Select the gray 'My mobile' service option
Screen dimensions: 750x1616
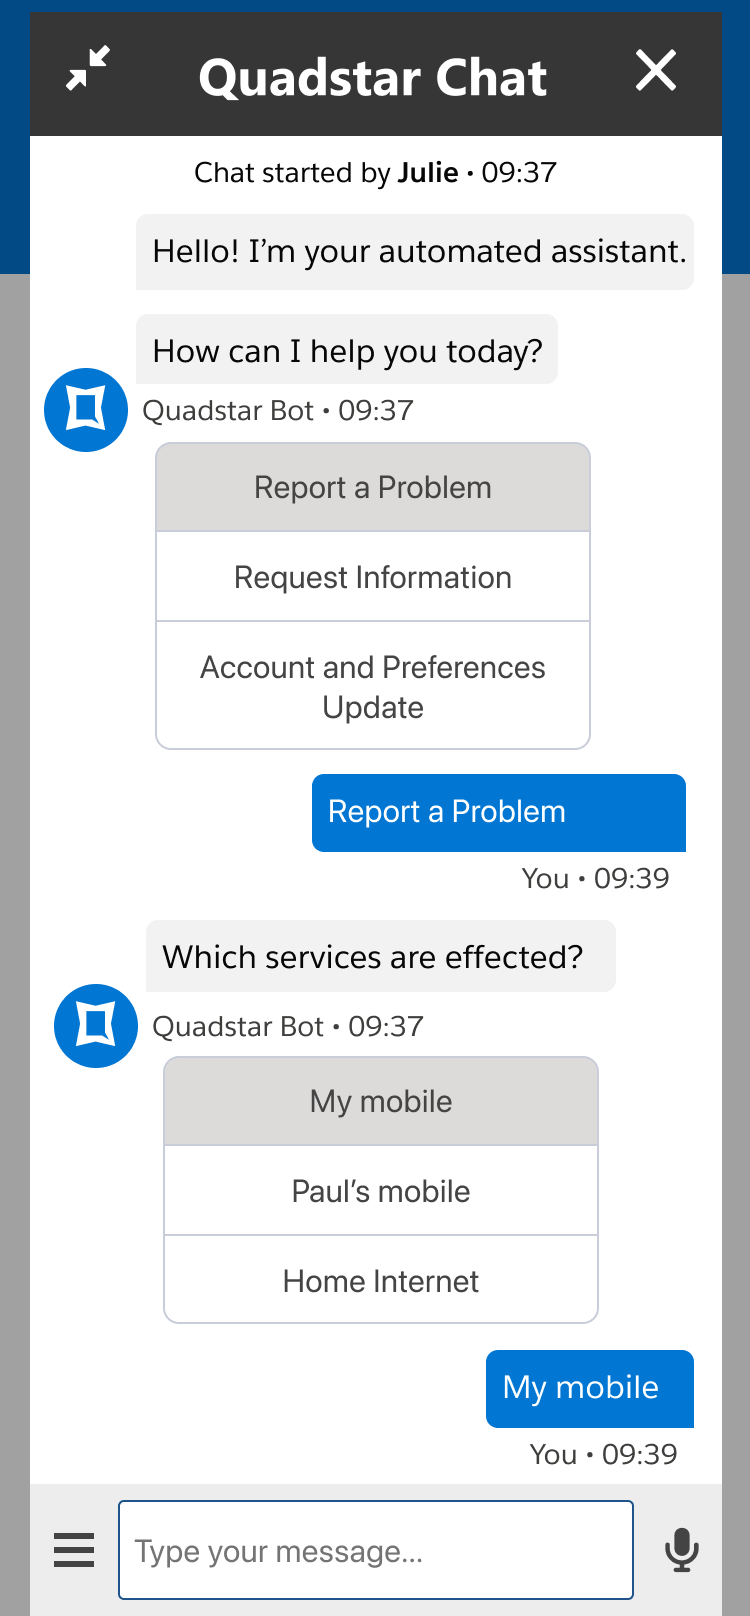381,1102
